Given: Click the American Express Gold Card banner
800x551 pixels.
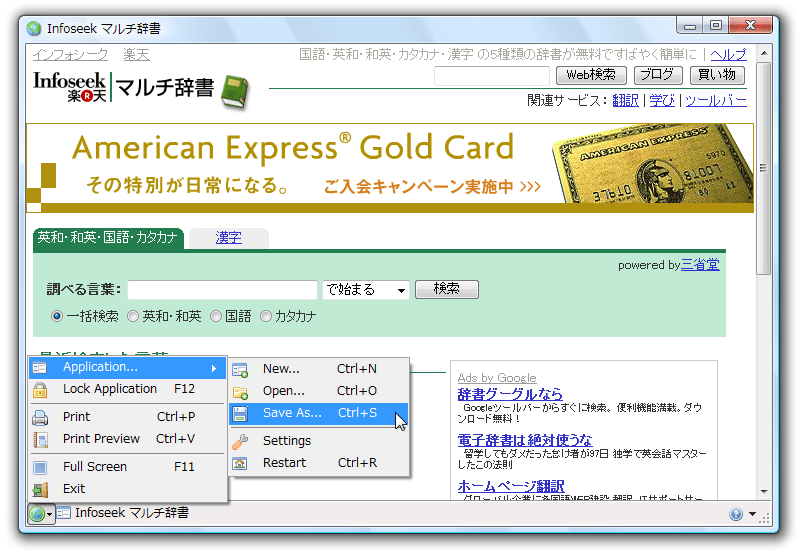Looking at the screenshot, I should point(390,168).
